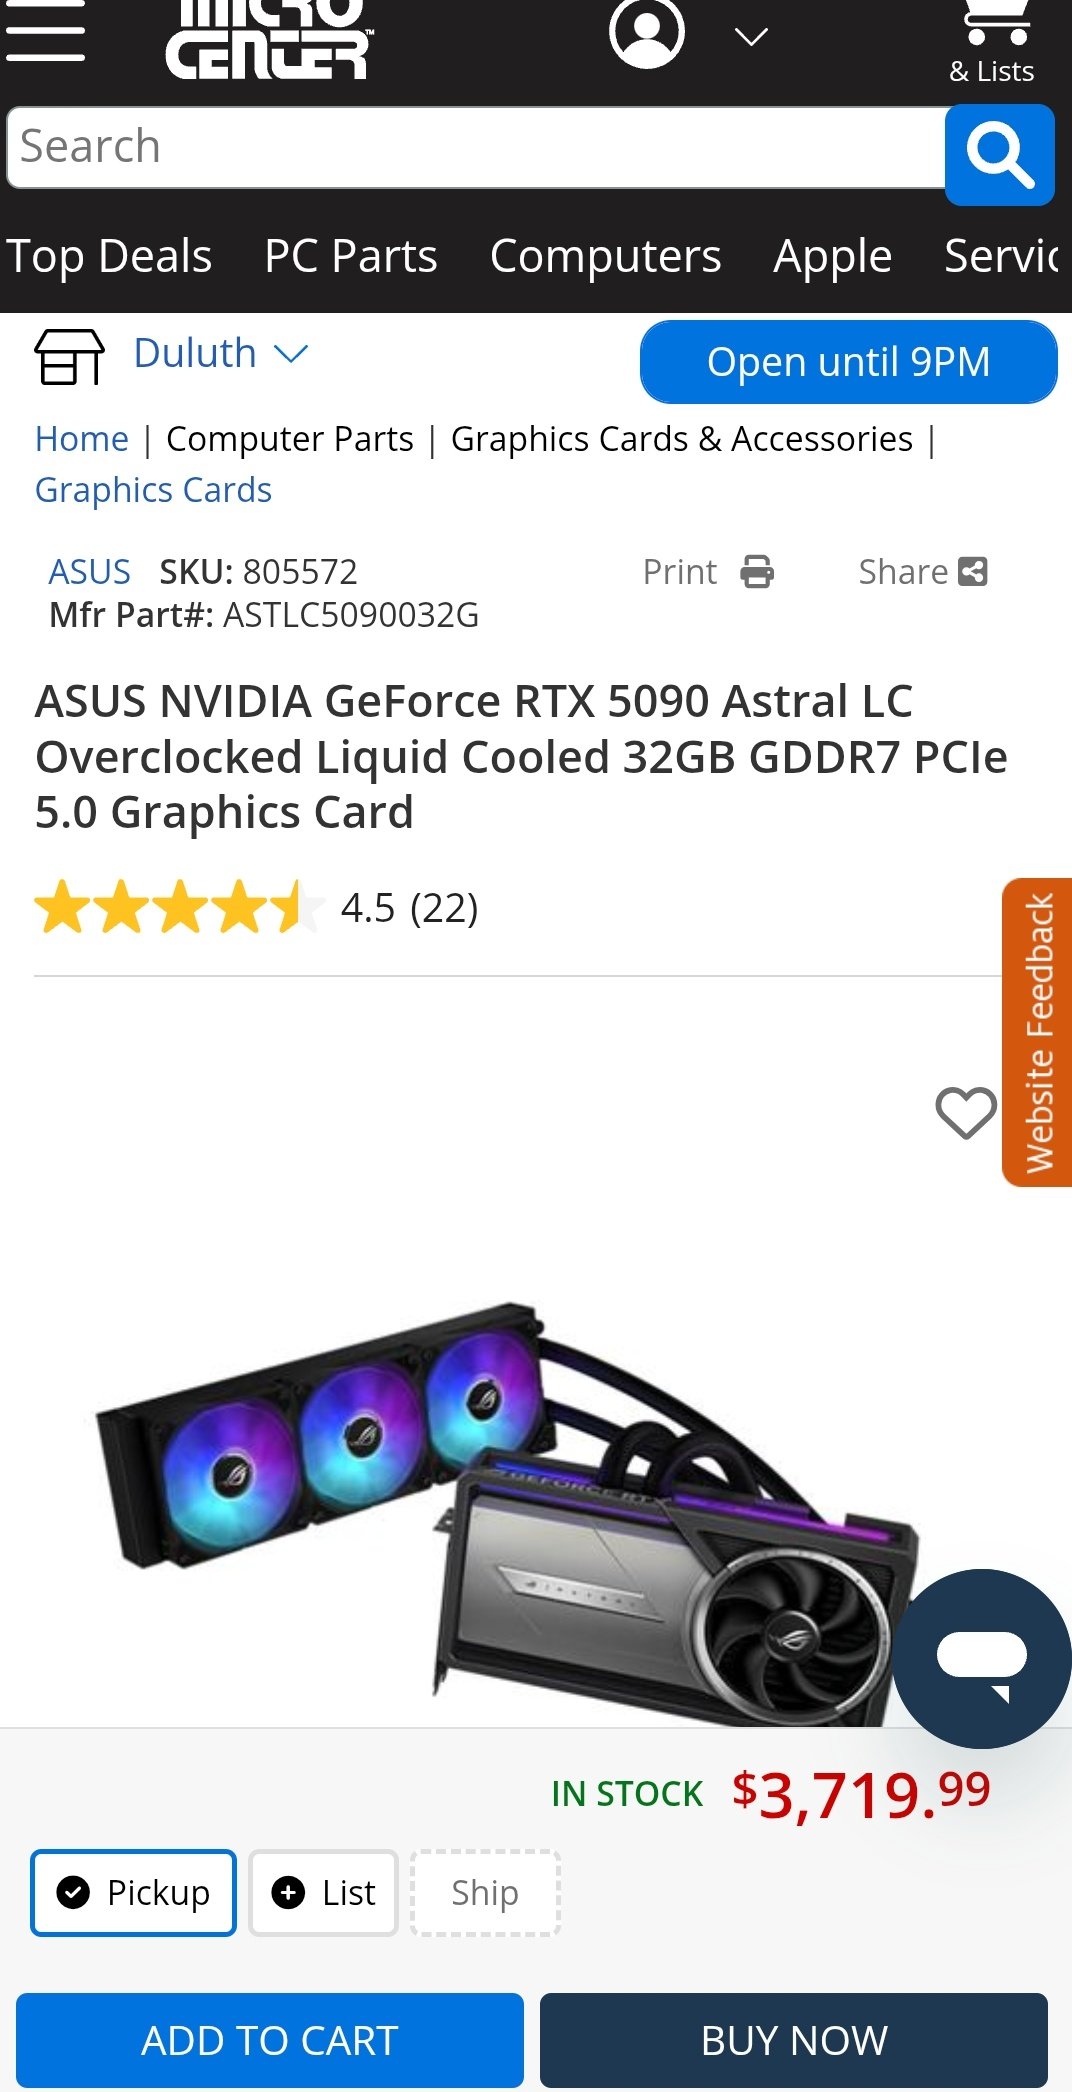This screenshot has width=1072, height=2092.
Task: Click the Micro Center logo
Action: [x=269, y=39]
